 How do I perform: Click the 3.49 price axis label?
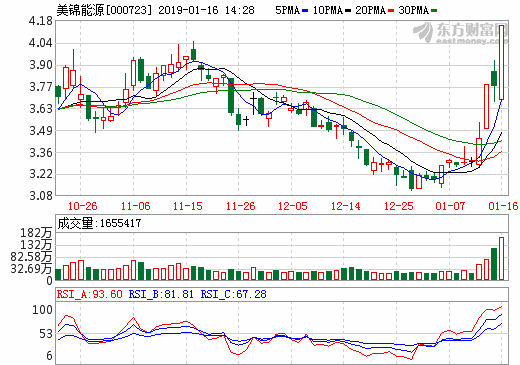[41, 131]
